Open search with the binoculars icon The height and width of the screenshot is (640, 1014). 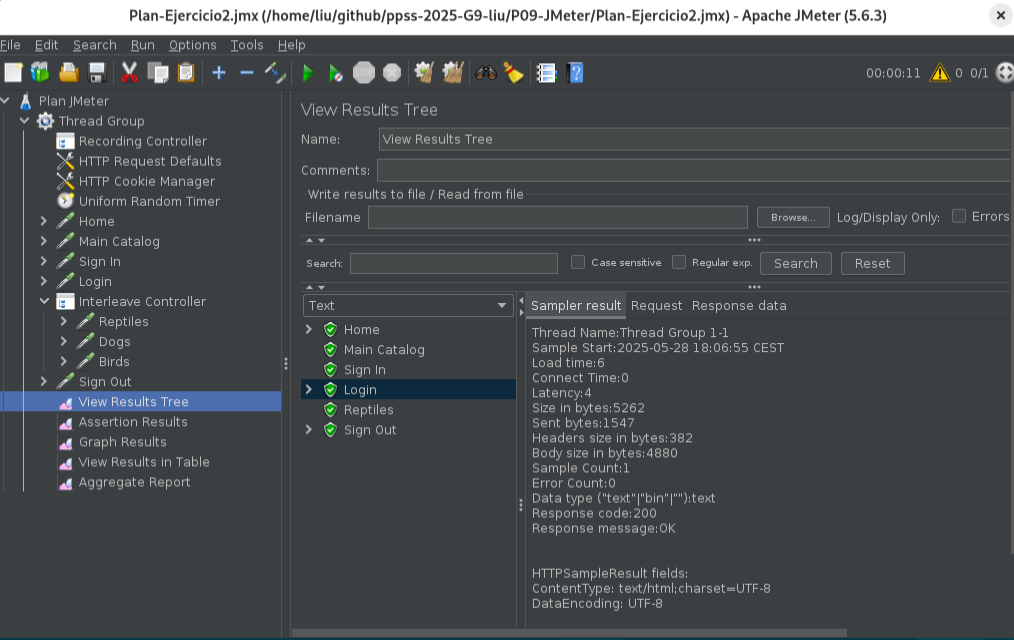tap(486, 73)
